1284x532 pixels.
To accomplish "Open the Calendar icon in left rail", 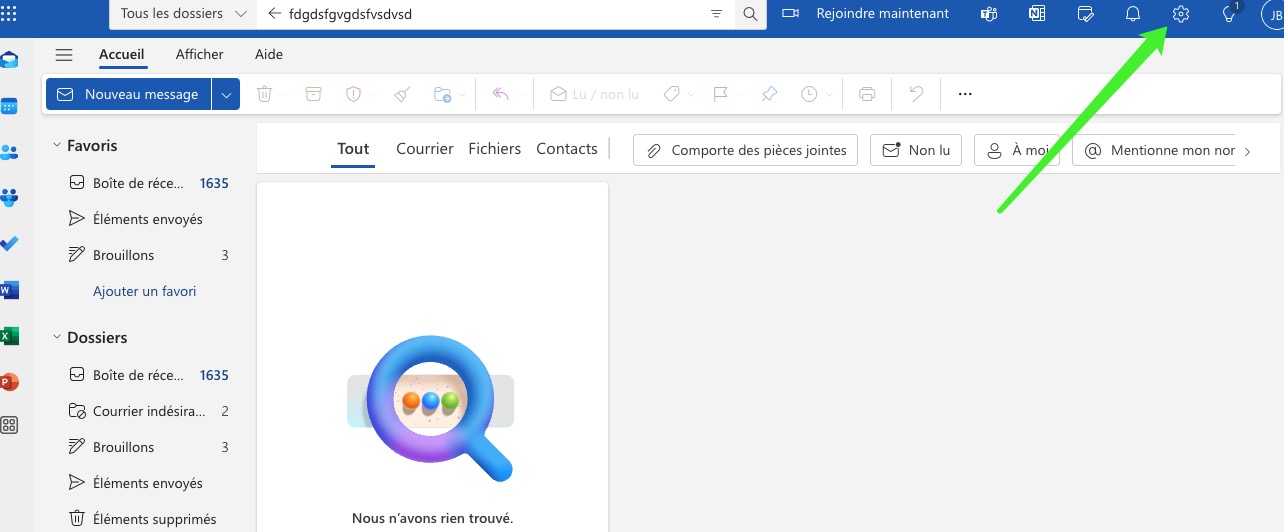I will 10,106.
